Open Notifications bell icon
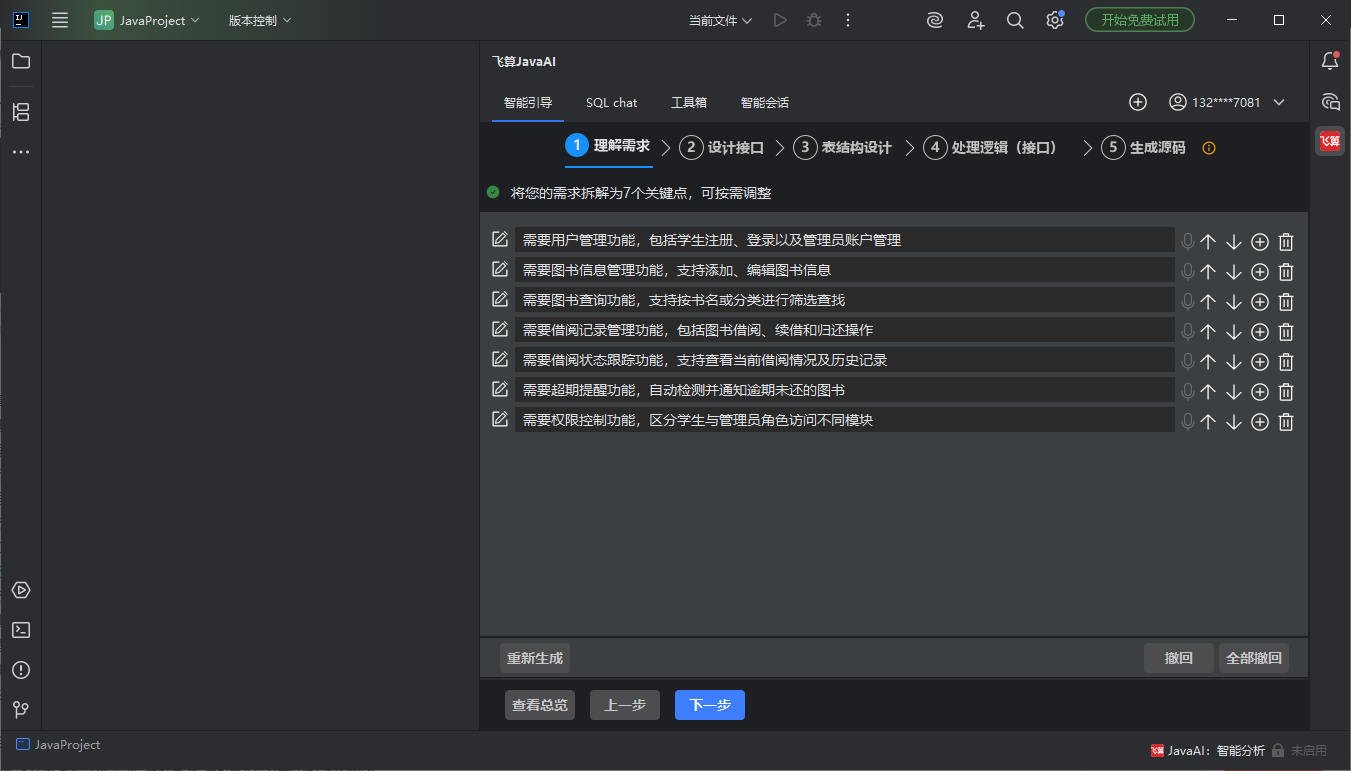 [x=1330, y=61]
